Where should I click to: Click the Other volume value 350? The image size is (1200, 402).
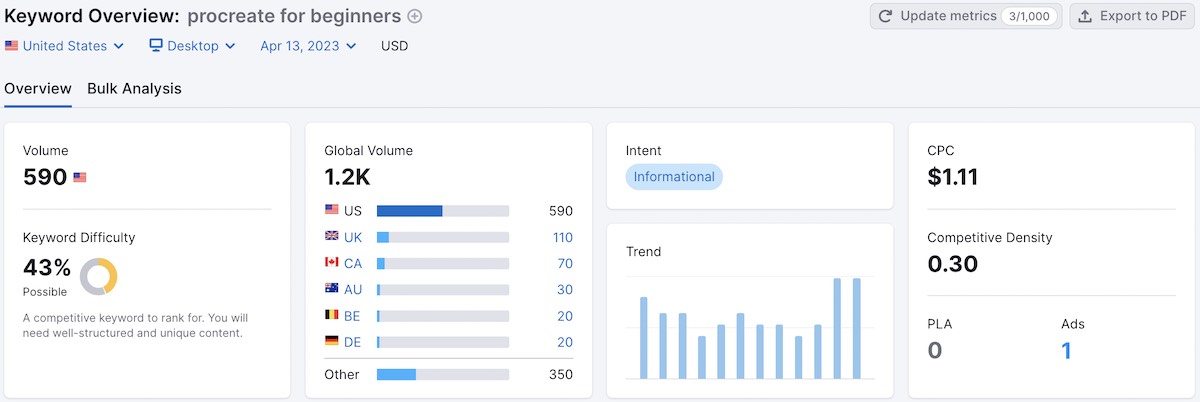click(x=561, y=375)
